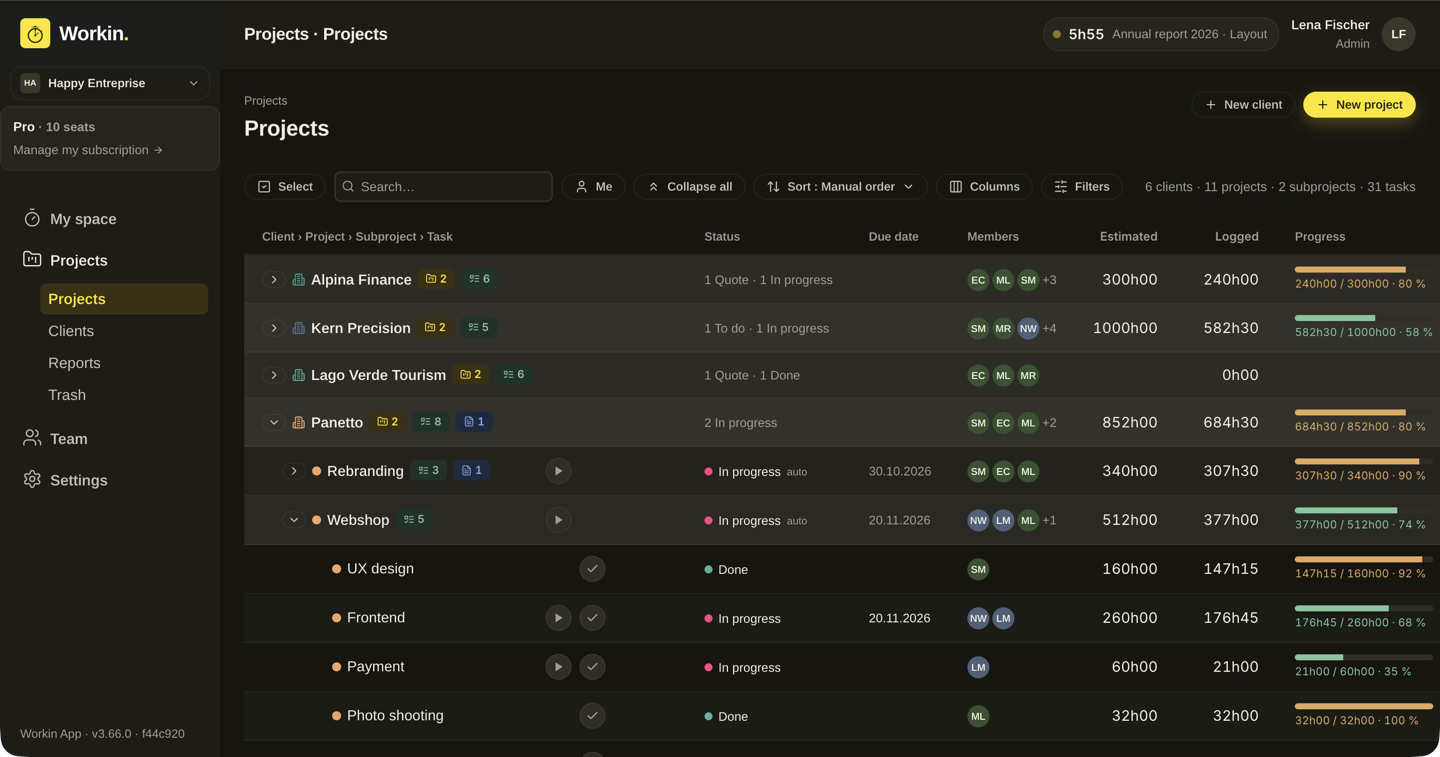Viewport: 1440px width, 757px height.
Task: Toggle the Photo shooting task checkmark
Action: tap(592, 716)
